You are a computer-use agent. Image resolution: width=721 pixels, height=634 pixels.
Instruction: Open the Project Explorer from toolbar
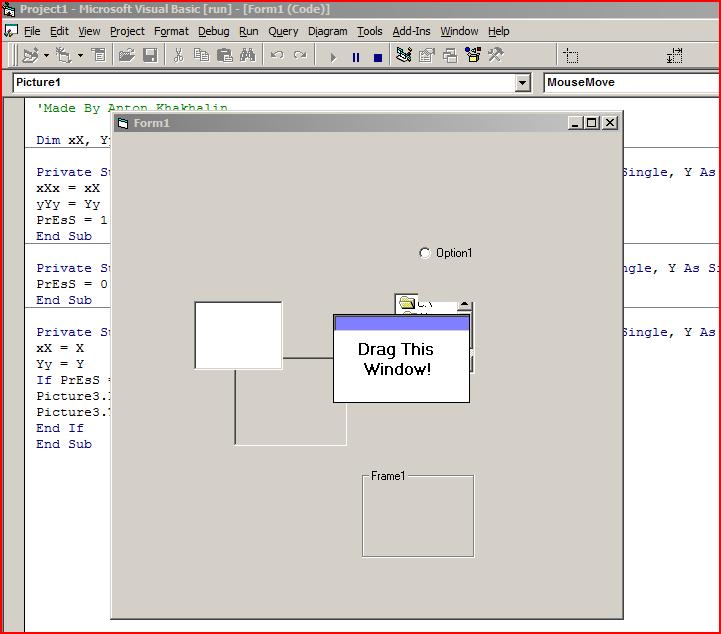click(x=404, y=56)
